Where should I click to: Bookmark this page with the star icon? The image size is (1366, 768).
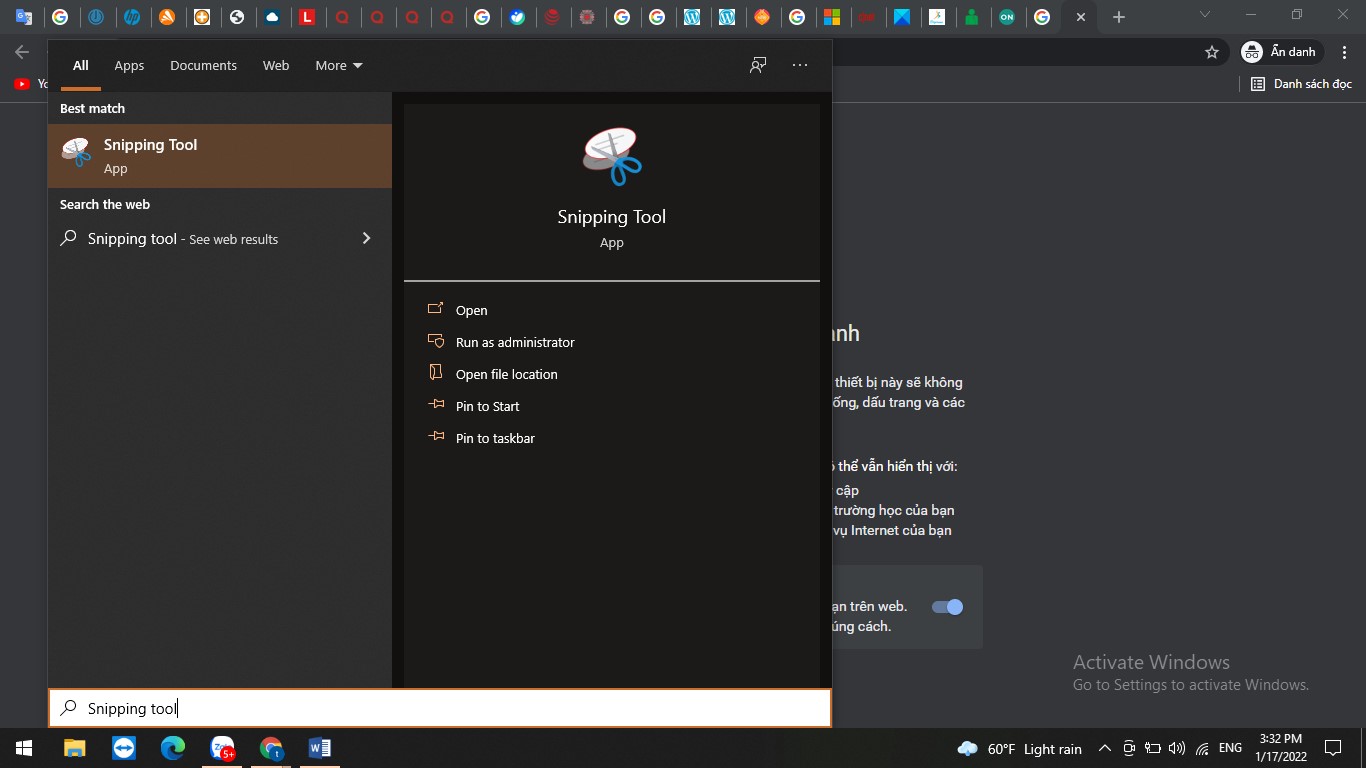pyautogui.click(x=1212, y=52)
